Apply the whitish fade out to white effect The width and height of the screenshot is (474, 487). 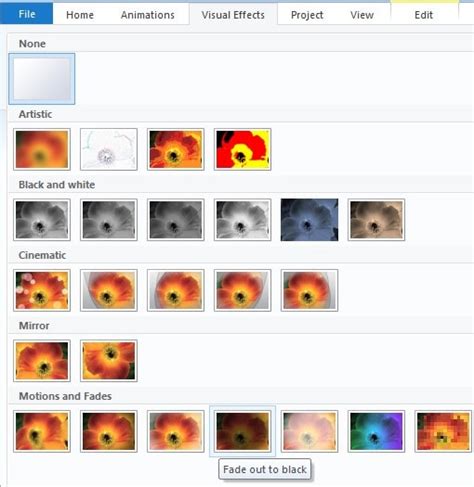coord(309,431)
